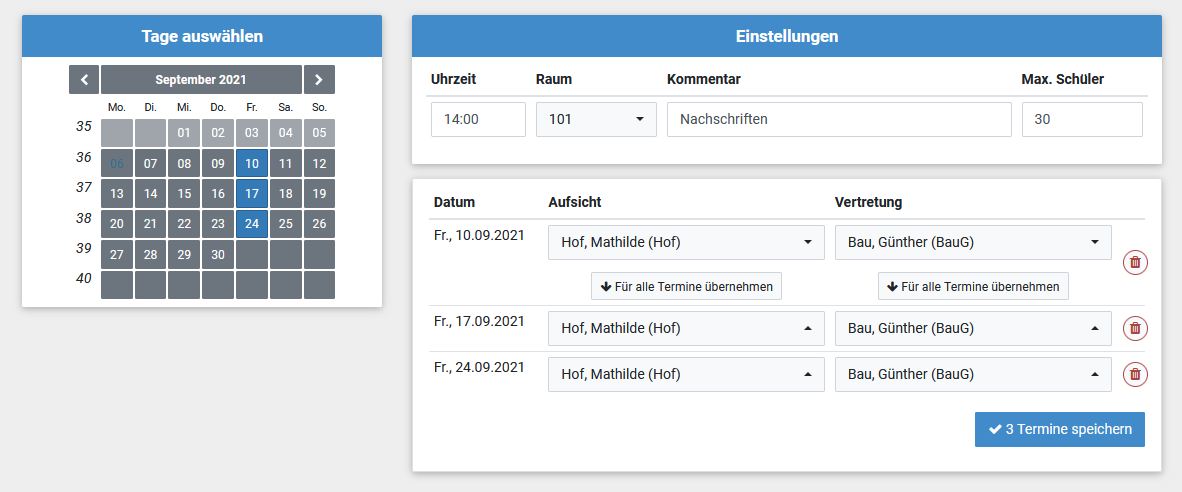Click the Kommentar field with Nachschriften
Image resolution: width=1182 pixels, height=492 pixels.
(839, 119)
